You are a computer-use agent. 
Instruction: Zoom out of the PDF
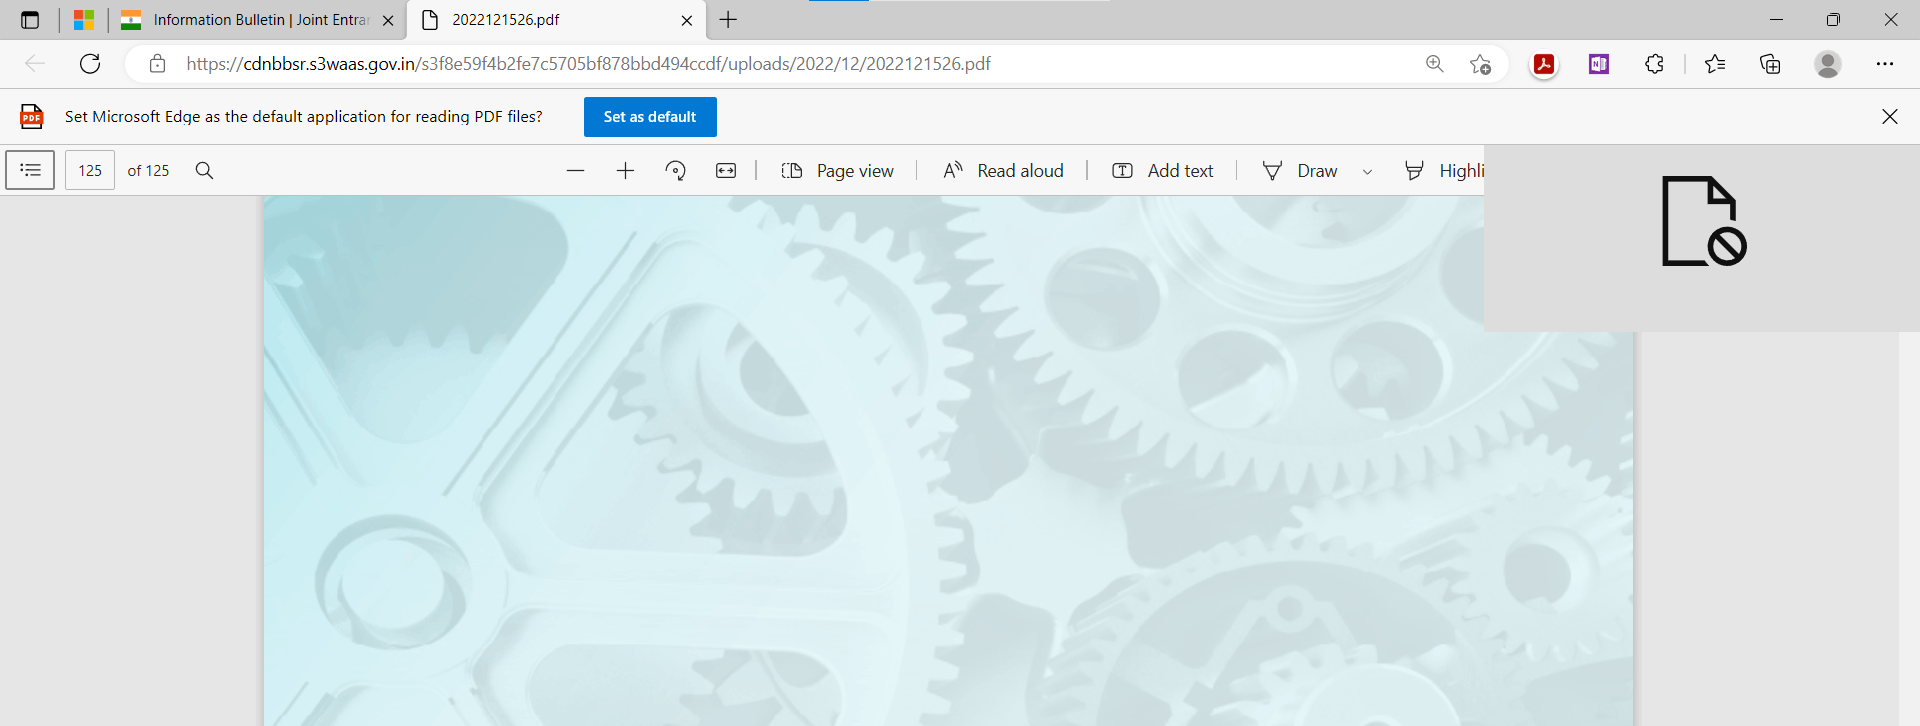point(575,171)
